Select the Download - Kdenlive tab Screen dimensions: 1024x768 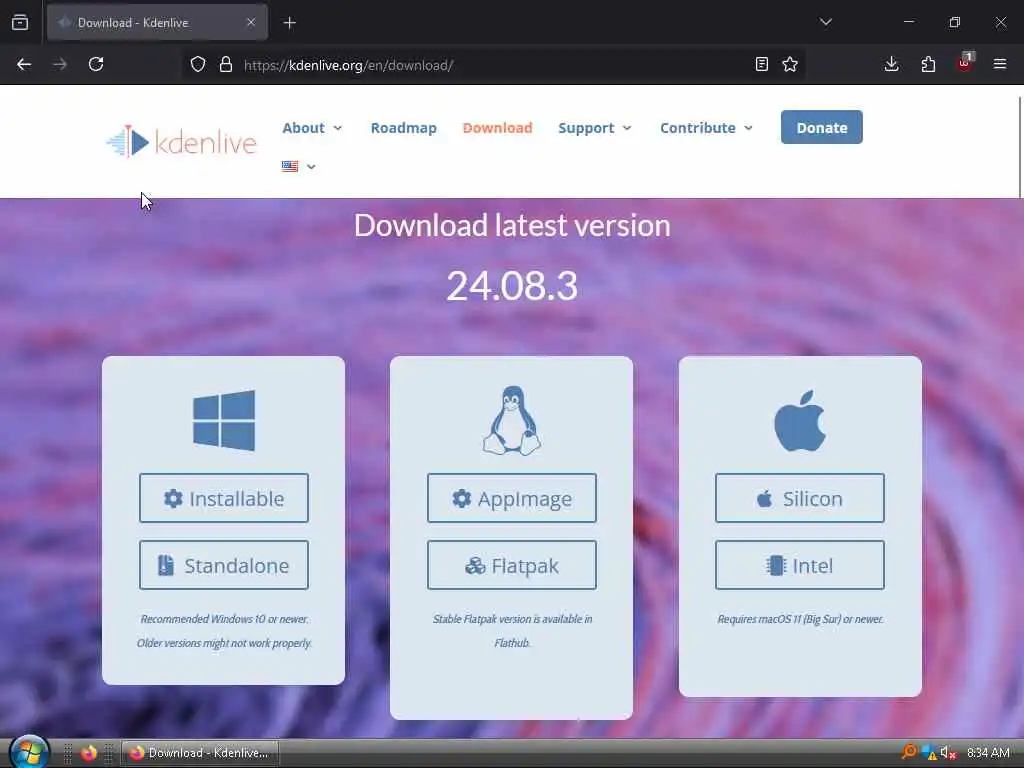(x=157, y=22)
